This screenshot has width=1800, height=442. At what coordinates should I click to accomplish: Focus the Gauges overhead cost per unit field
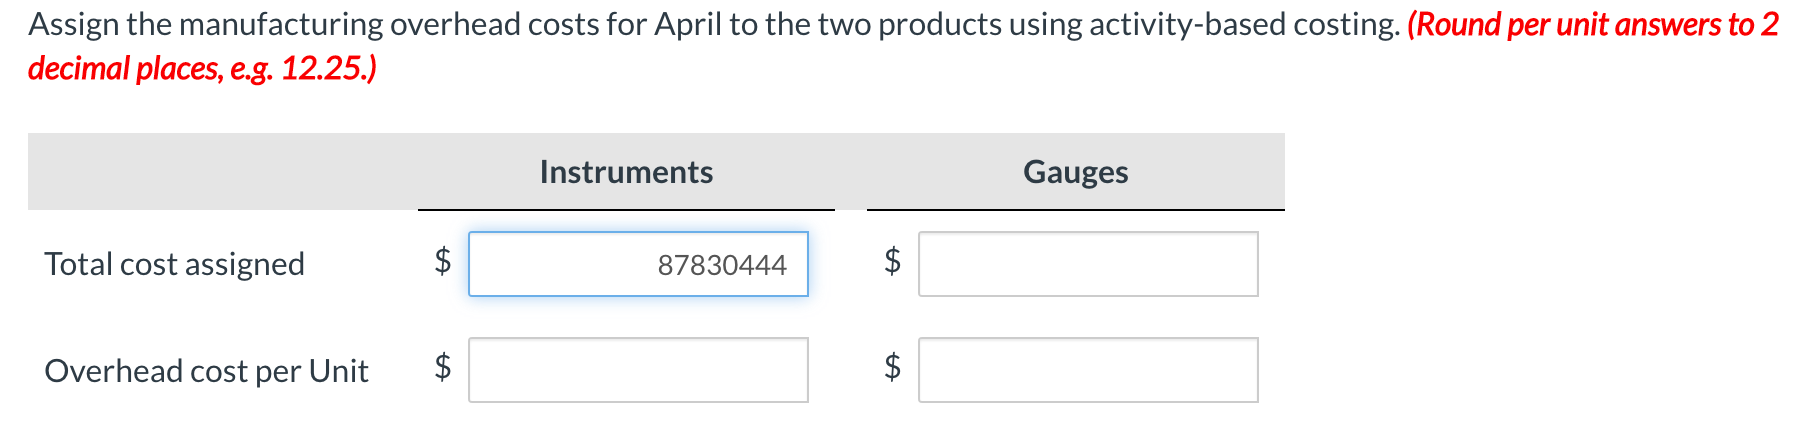point(1088,370)
